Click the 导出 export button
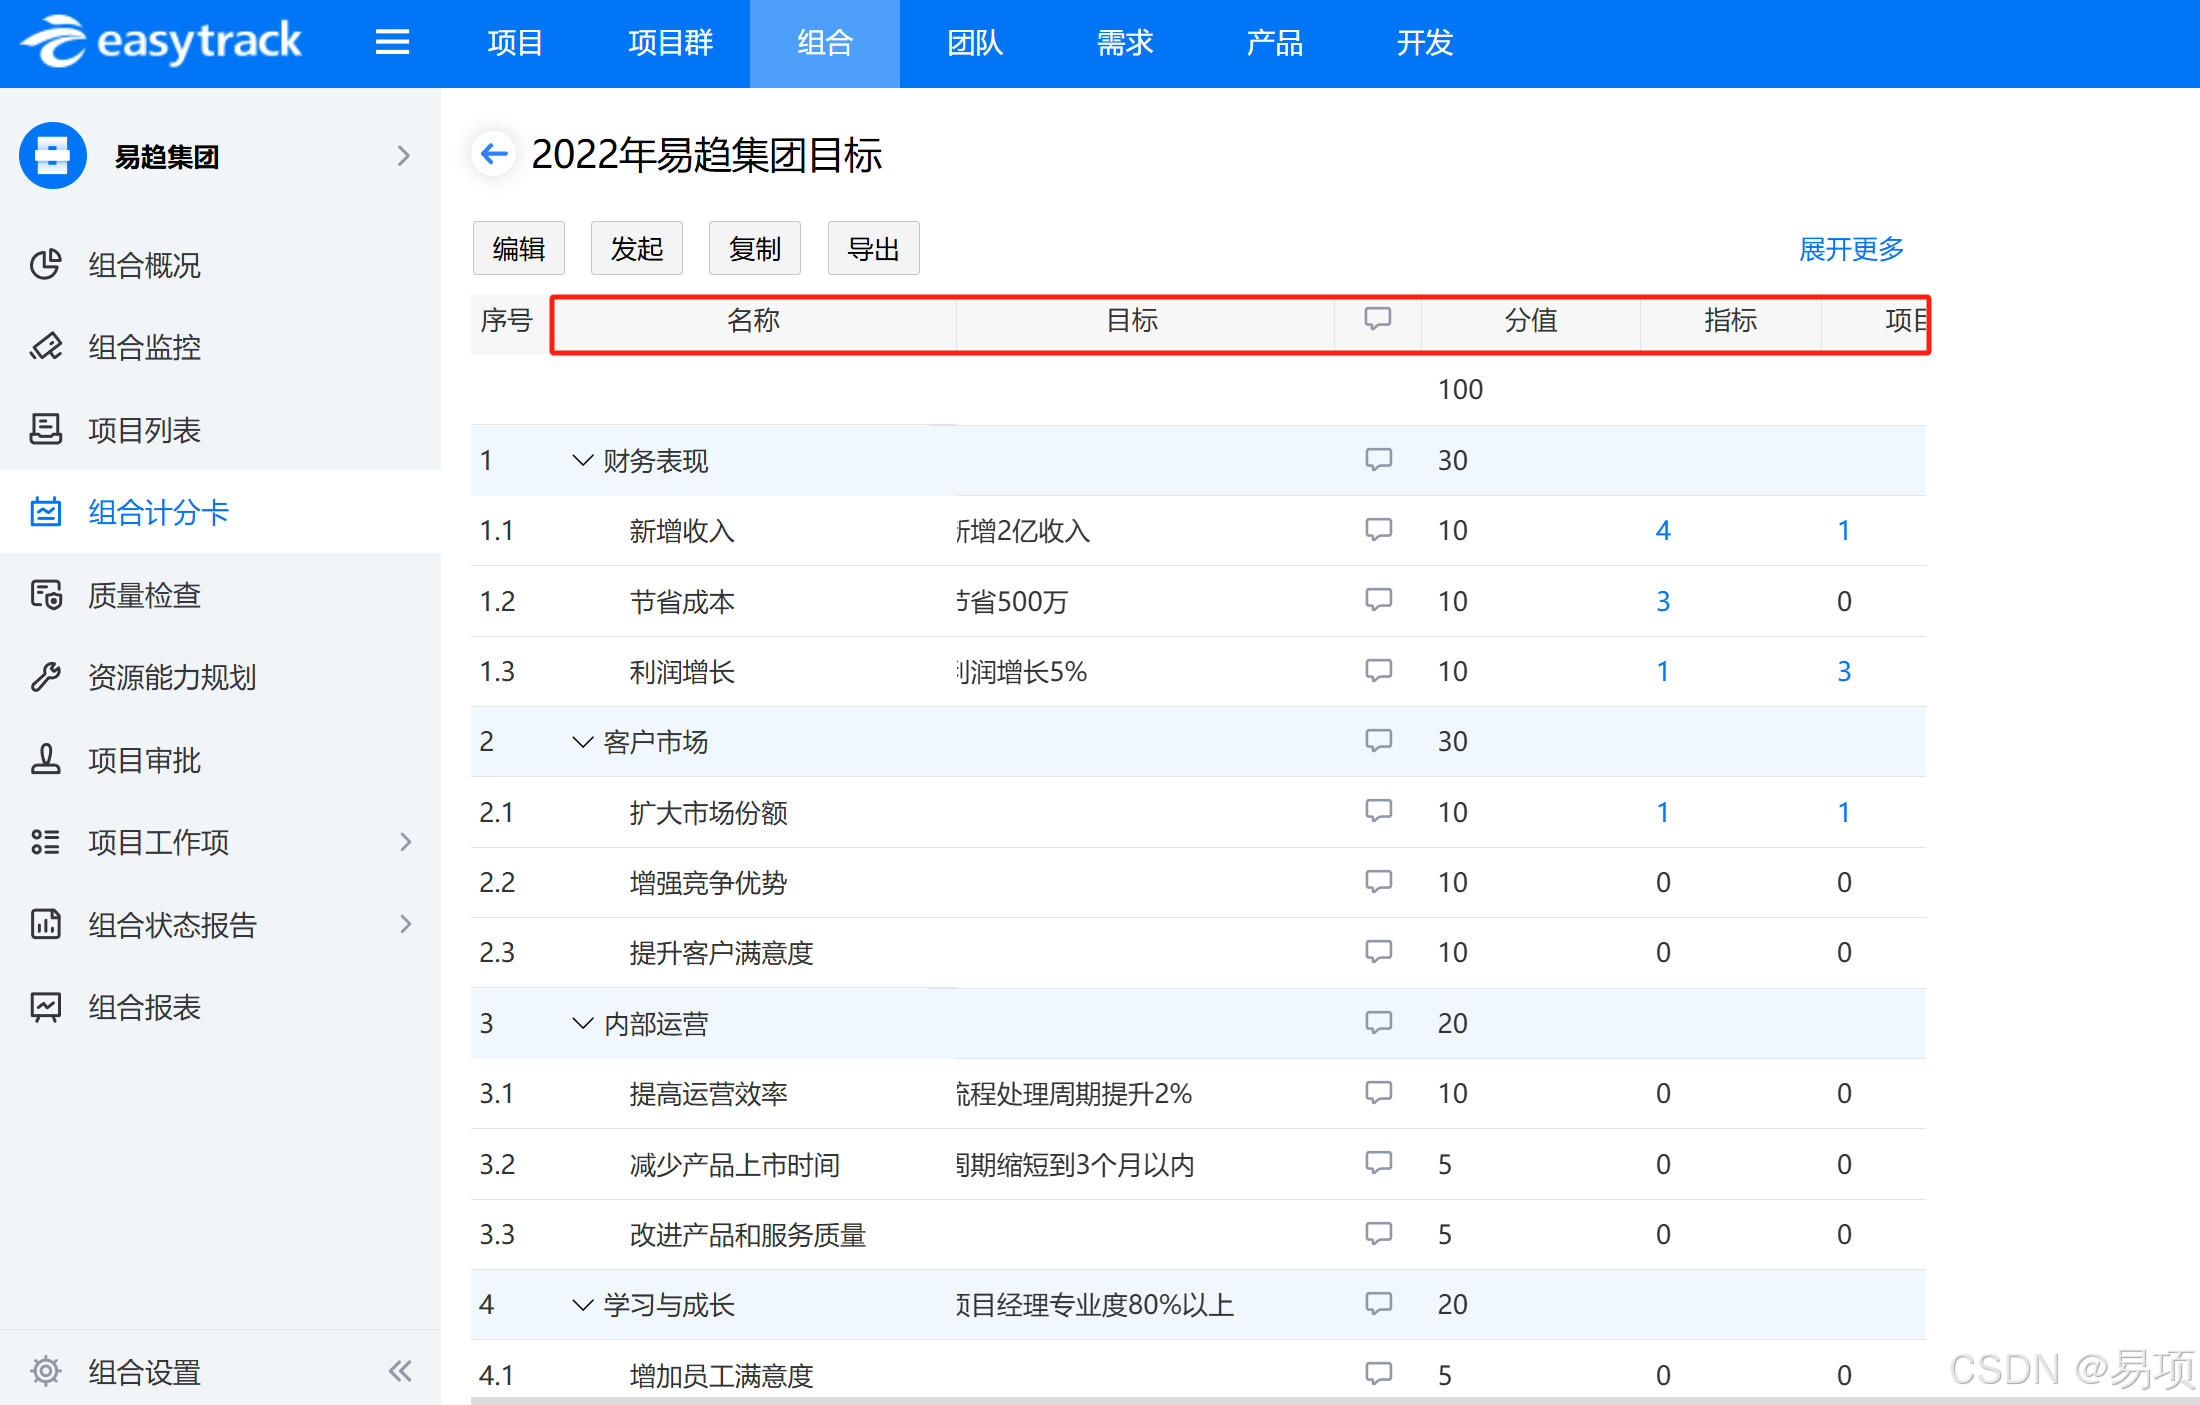 click(873, 249)
